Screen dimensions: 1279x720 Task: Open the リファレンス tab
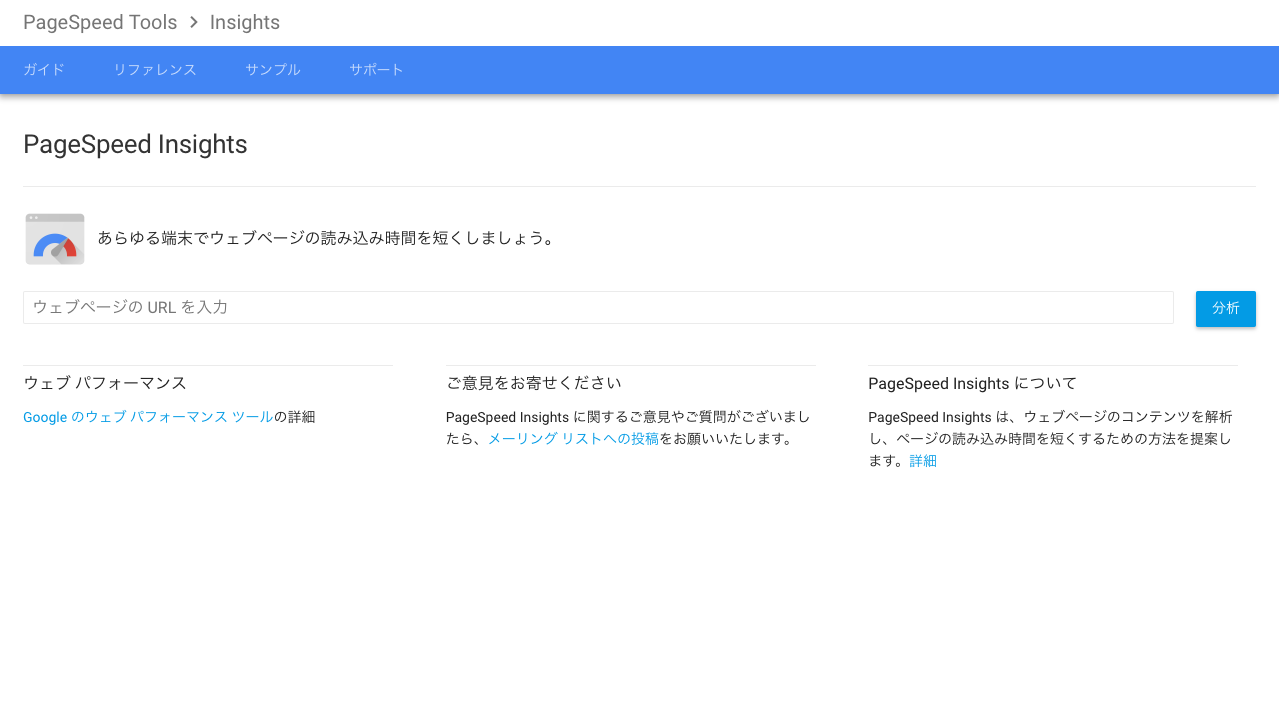pos(155,70)
